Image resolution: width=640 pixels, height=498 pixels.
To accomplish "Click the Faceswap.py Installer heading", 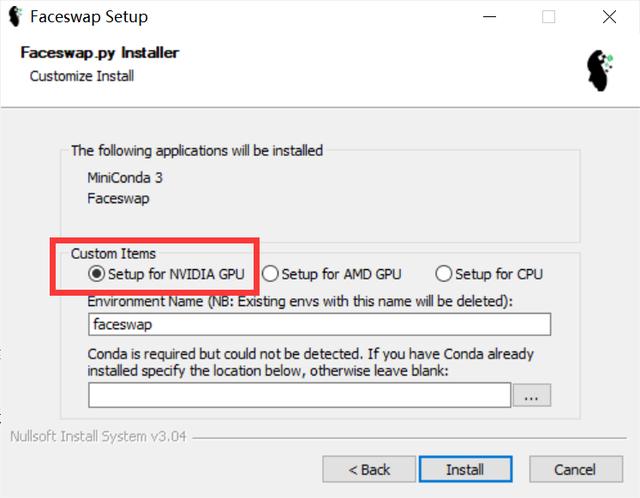I will point(100,53).
